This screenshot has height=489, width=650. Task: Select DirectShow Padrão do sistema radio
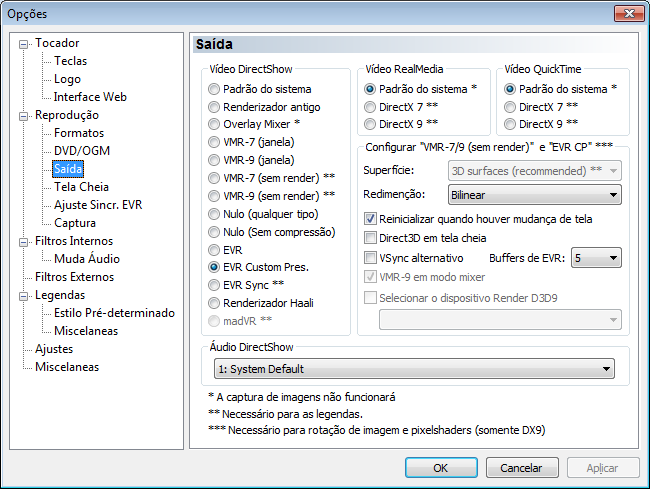click(x=214, y=89)
